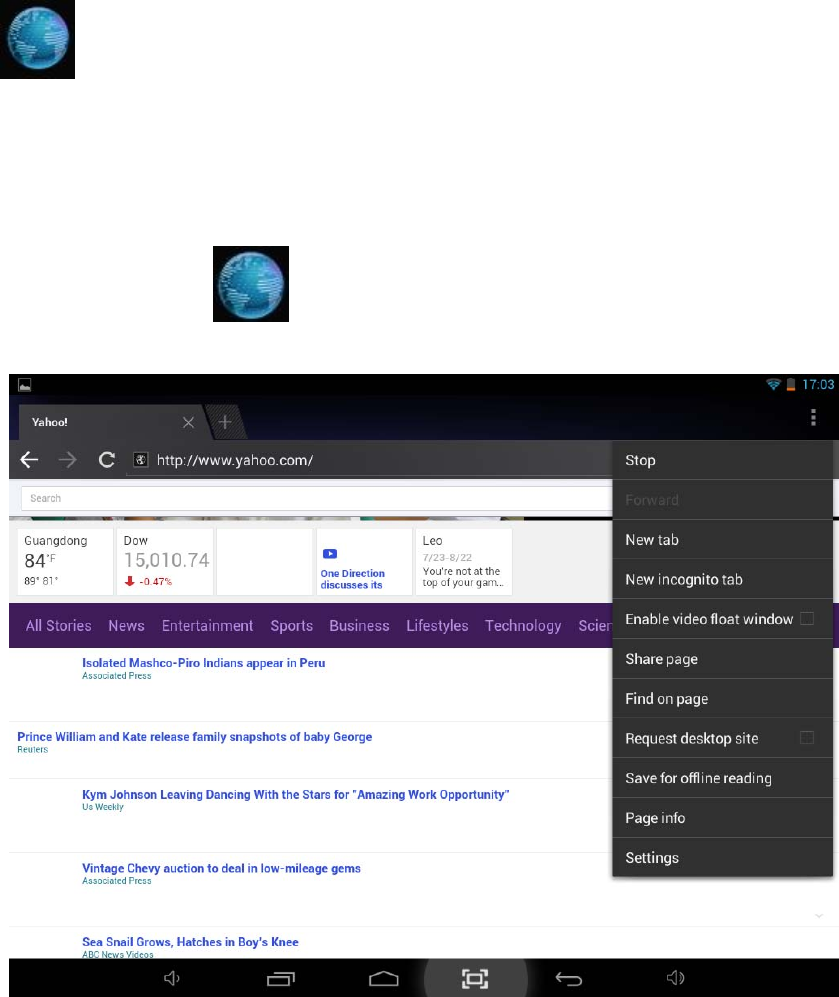Click the One Direction video icon

point(330,554)
